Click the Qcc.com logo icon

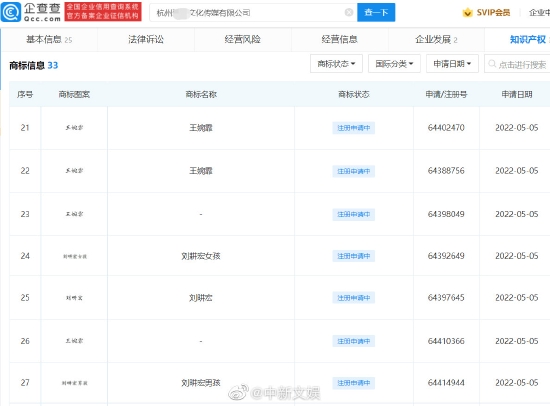(11, 12)
